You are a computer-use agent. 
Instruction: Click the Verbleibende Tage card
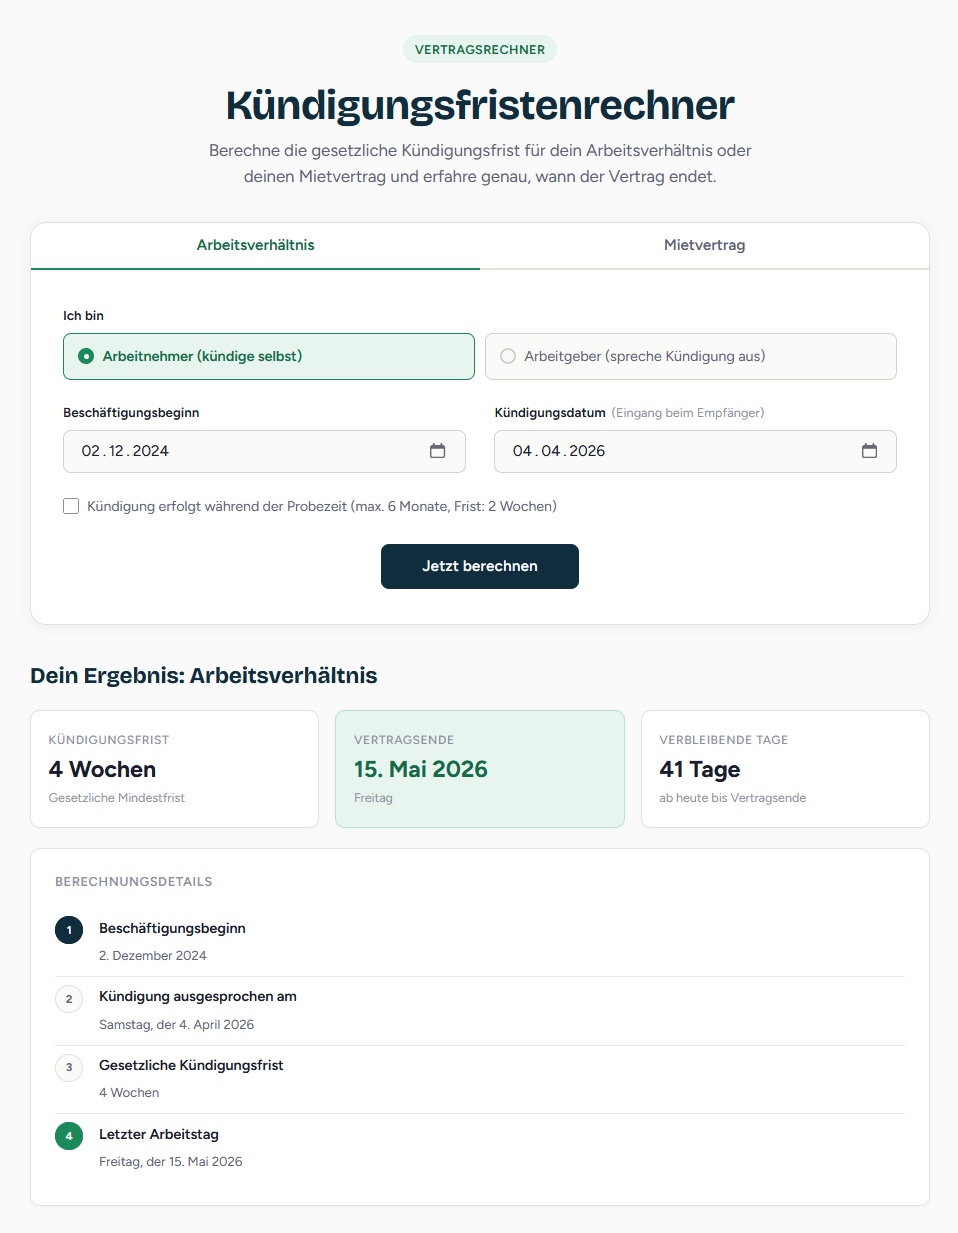785,769
